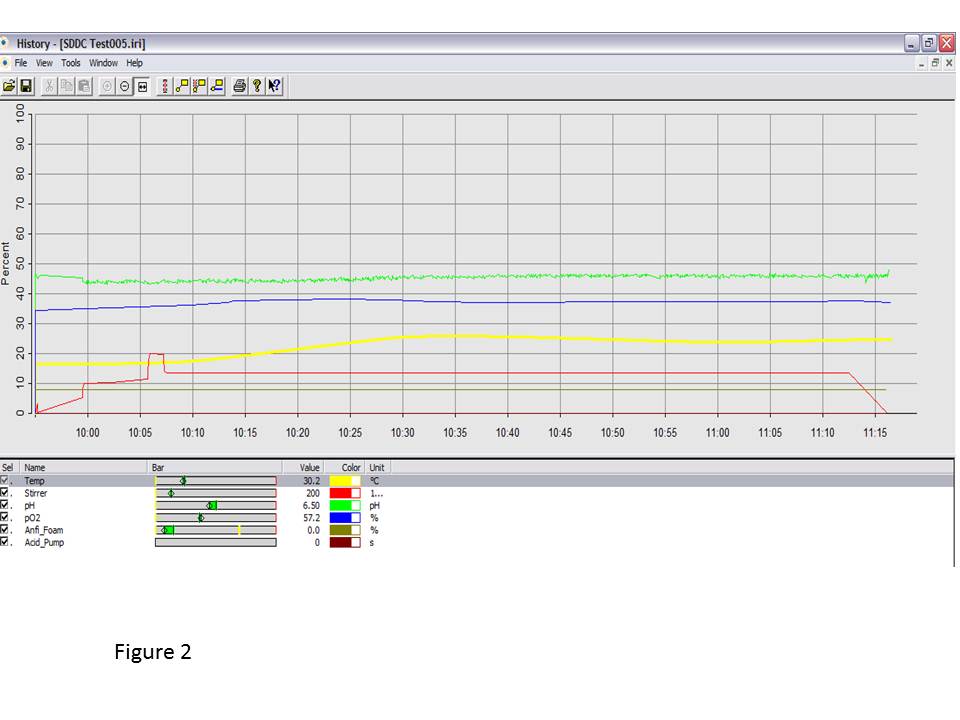Click the Save floppy disk icon
960x720 pixels.
(26, 86)
